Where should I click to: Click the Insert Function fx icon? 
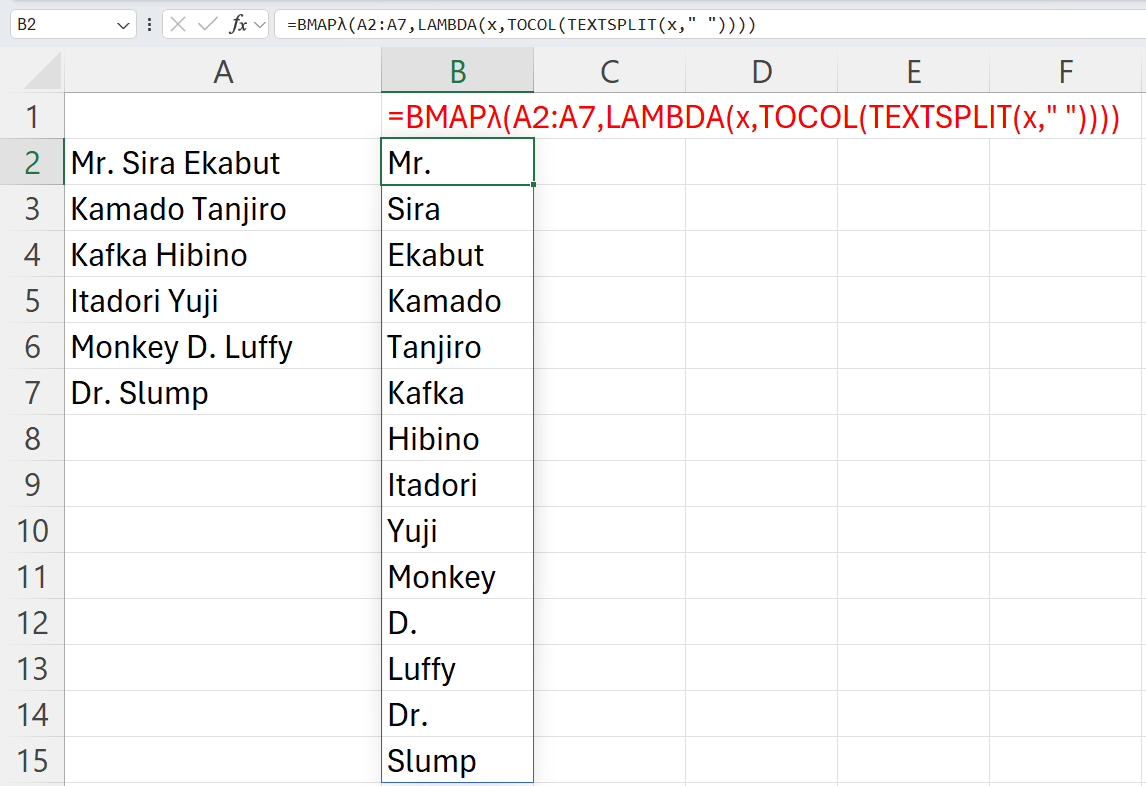pyautogui.click(x=237, y=25)
